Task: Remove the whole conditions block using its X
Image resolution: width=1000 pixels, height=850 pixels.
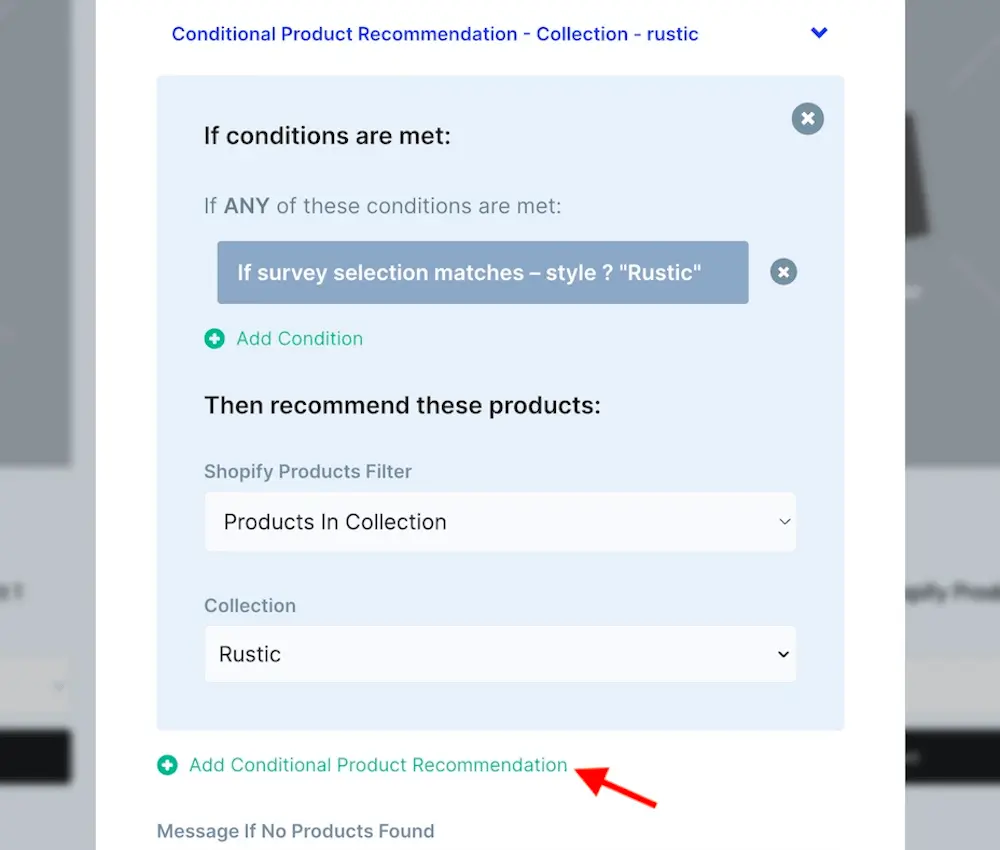Action: pos(807,119)
